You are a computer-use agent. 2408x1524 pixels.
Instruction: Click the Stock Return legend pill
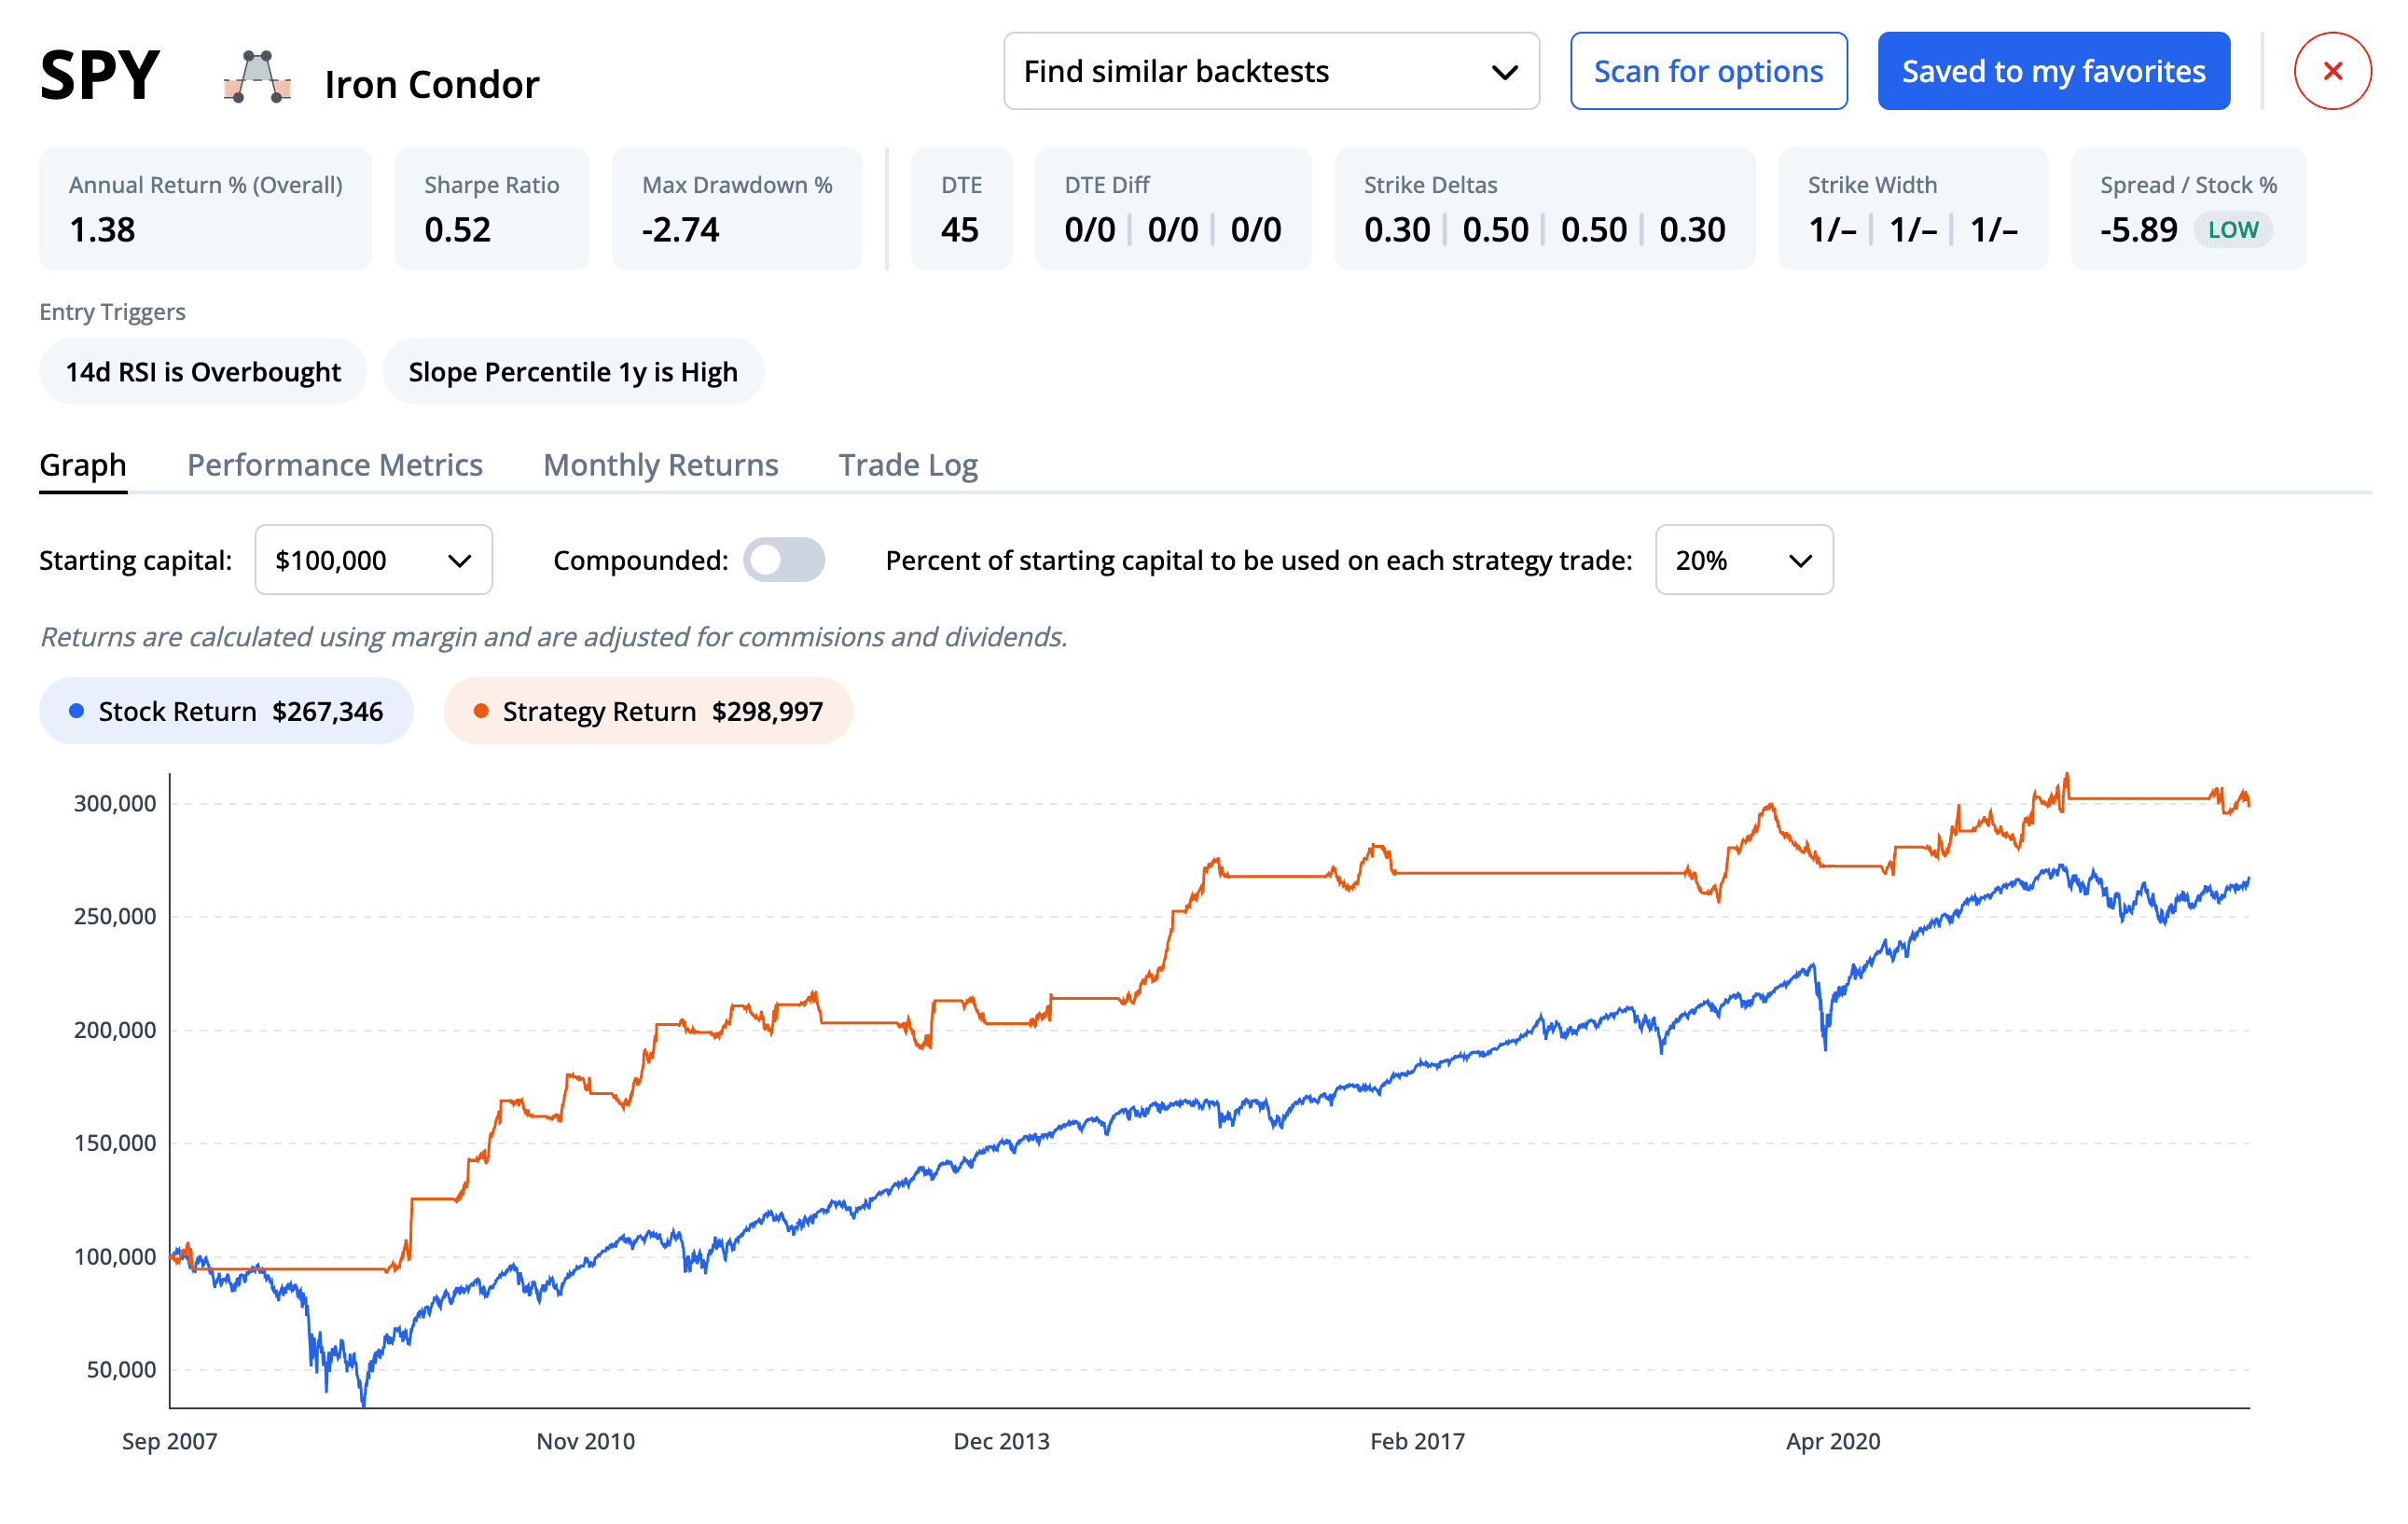pyautogui.click(x=226, y=711)
